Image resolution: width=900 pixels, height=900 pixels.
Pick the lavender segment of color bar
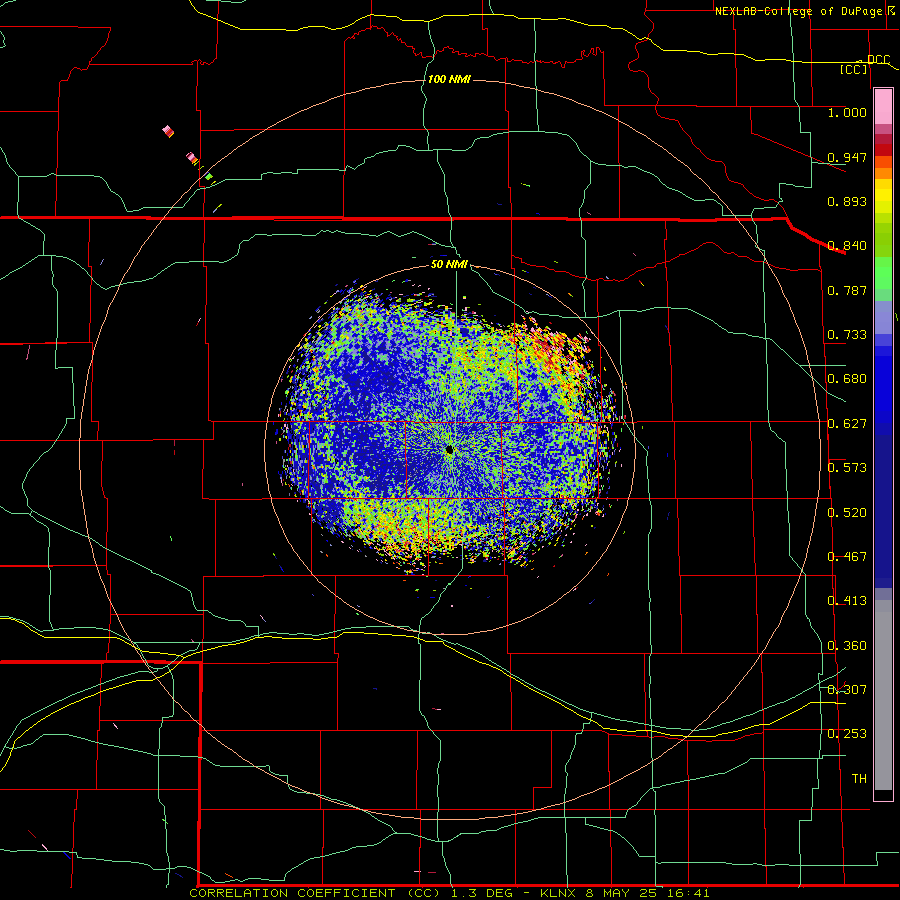883,317
